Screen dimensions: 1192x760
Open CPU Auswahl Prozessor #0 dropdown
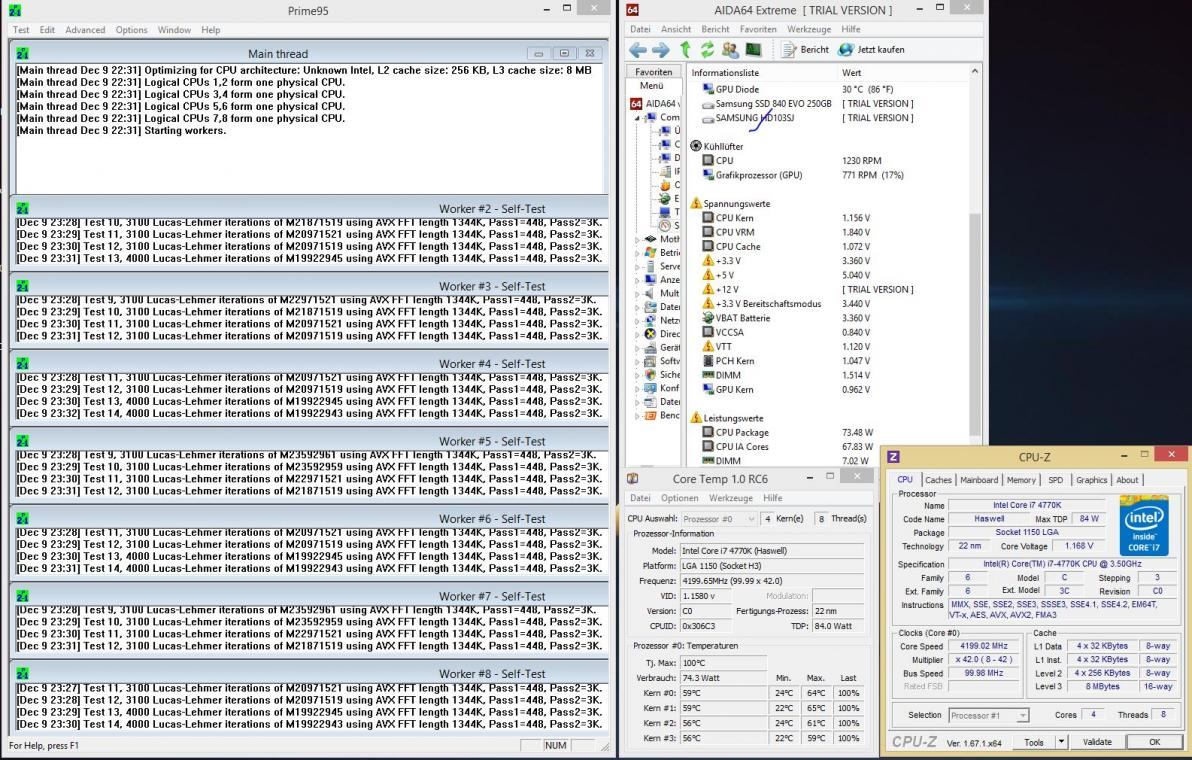(x=718, y=518)
